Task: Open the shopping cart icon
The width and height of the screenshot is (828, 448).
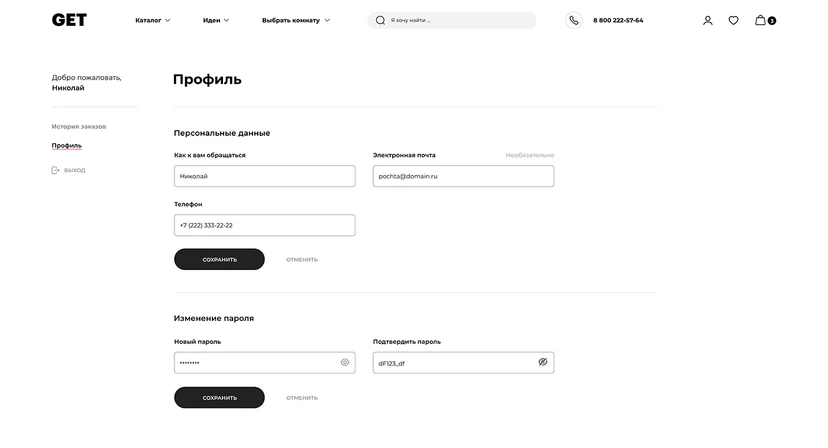Action: point(762,20)
